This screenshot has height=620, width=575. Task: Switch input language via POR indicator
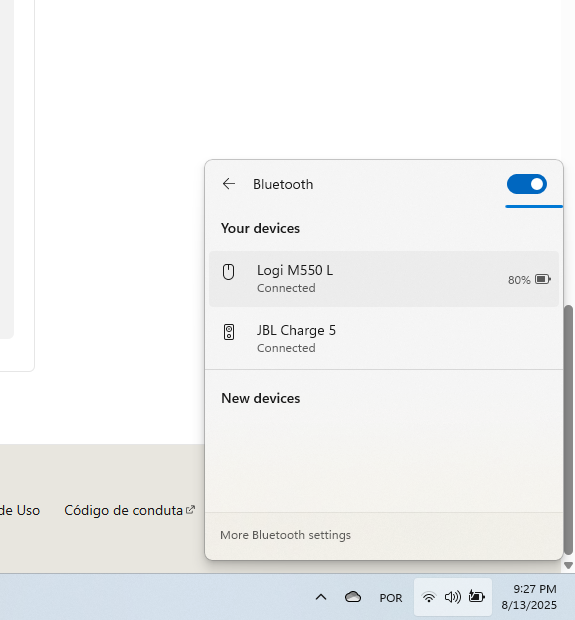coord(391,598)
